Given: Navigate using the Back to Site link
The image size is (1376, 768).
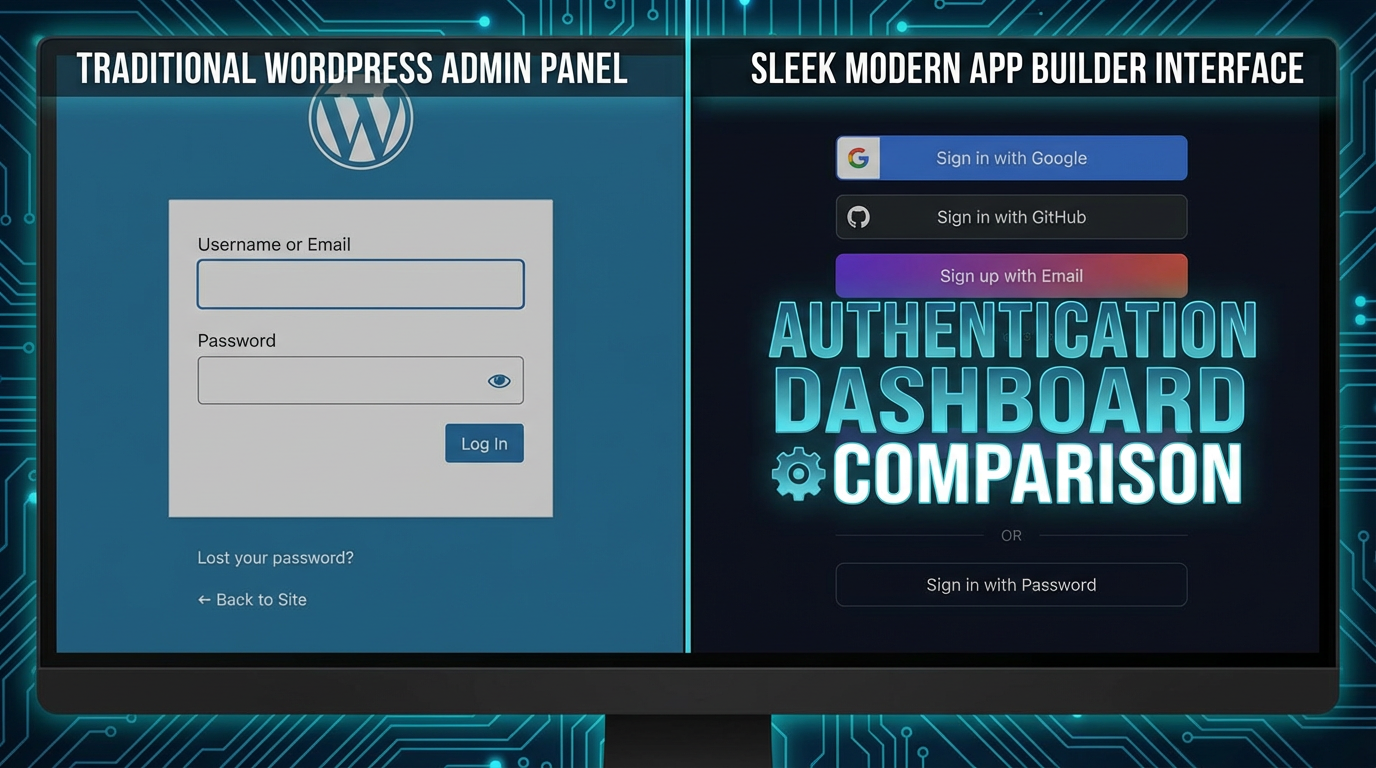Looking at the screenshot, I should [x=252, y=600].
